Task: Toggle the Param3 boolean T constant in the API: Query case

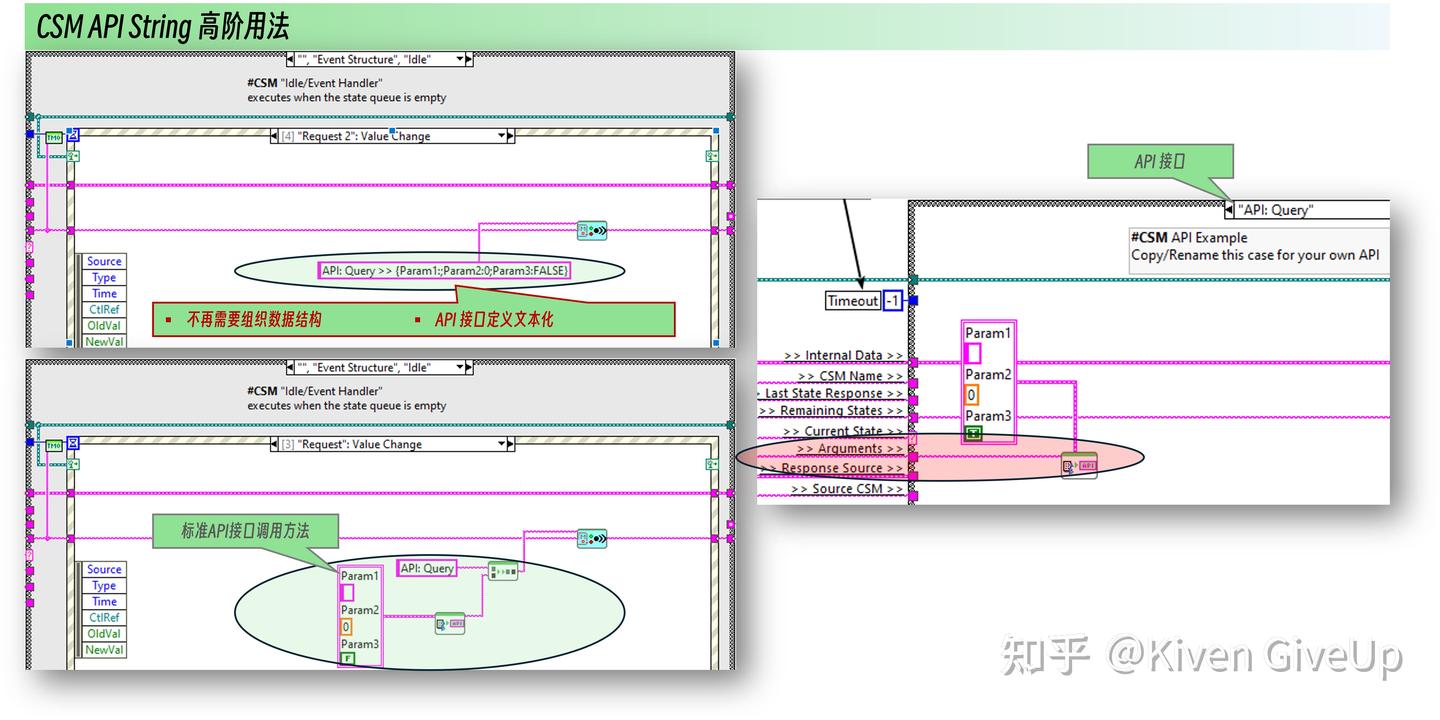Action: click(973, 433)
